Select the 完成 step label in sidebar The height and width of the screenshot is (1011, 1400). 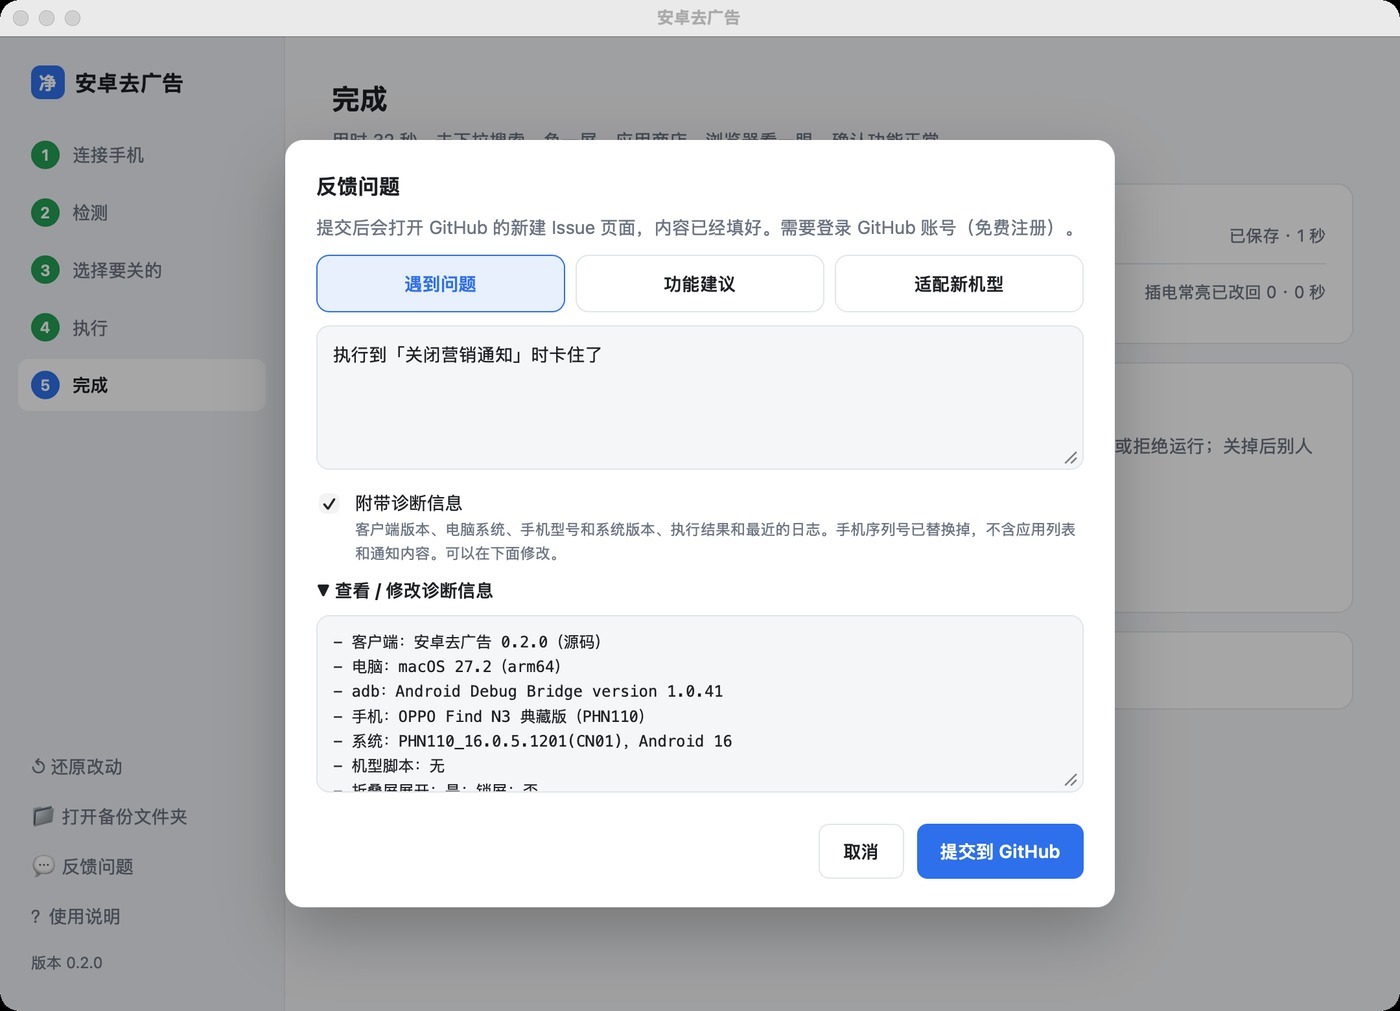point(90,385)
